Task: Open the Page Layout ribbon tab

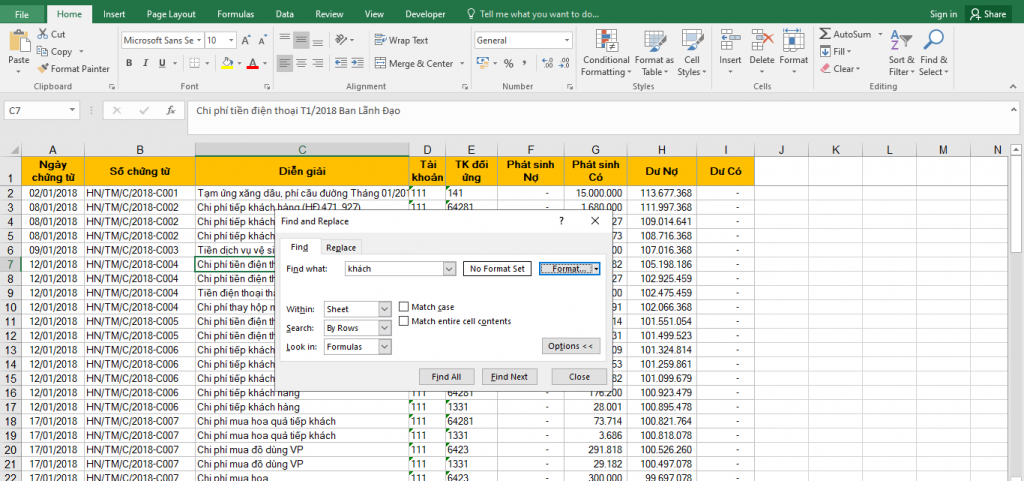Action: point(171,14)
